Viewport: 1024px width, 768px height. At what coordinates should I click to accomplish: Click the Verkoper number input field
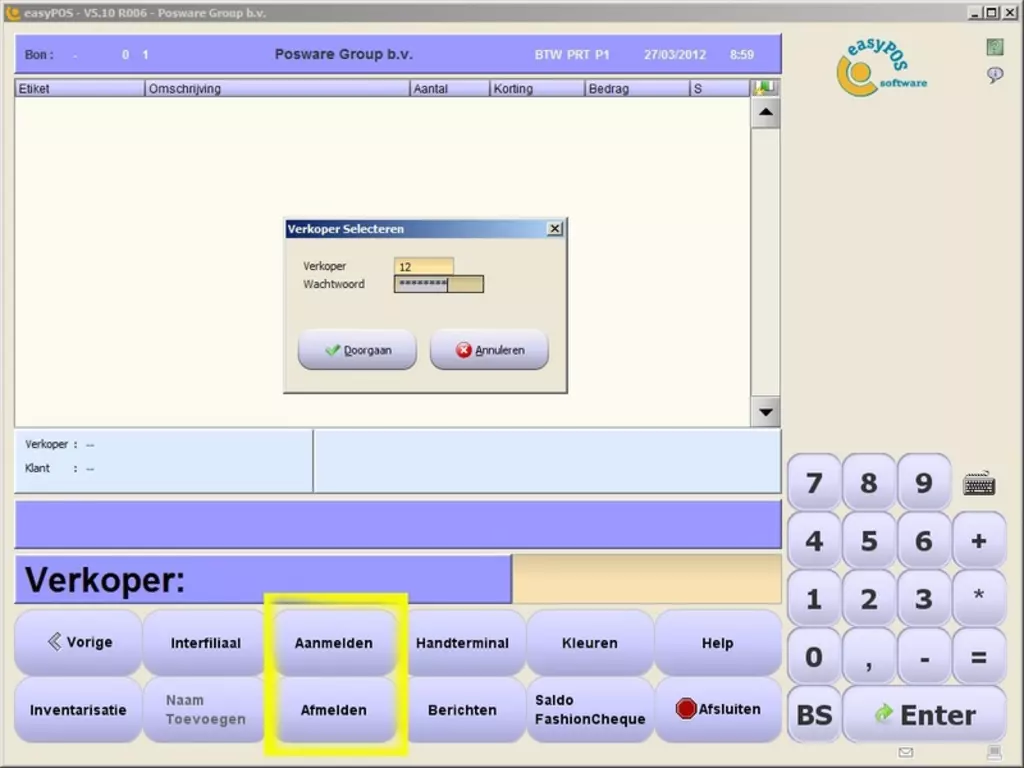(423, 266)
